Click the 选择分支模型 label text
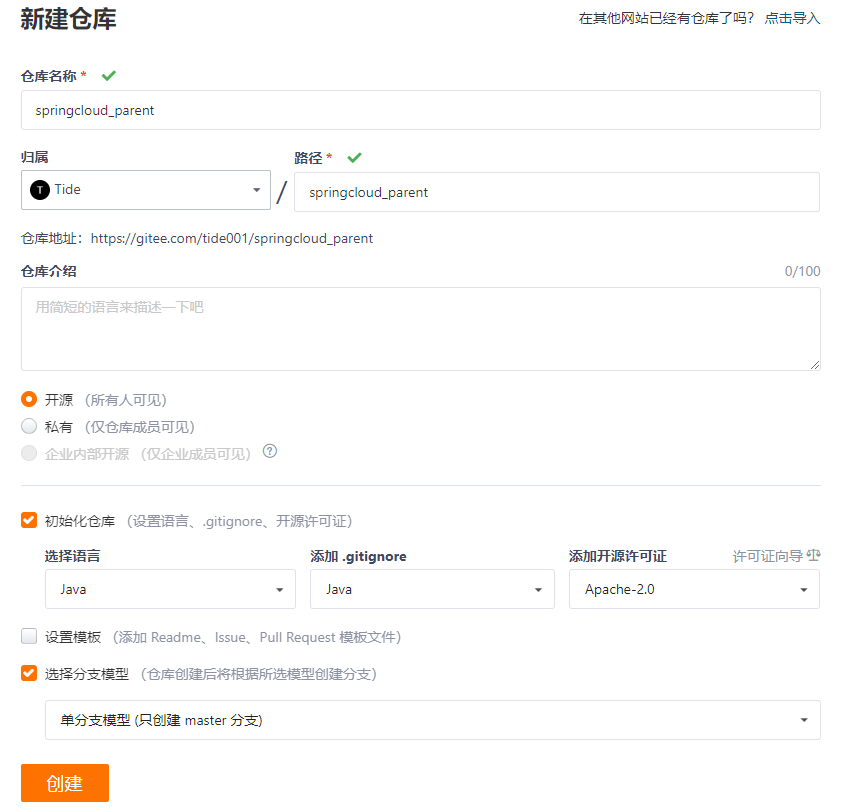The image size is (843, 810). click(x=87, y=673)
